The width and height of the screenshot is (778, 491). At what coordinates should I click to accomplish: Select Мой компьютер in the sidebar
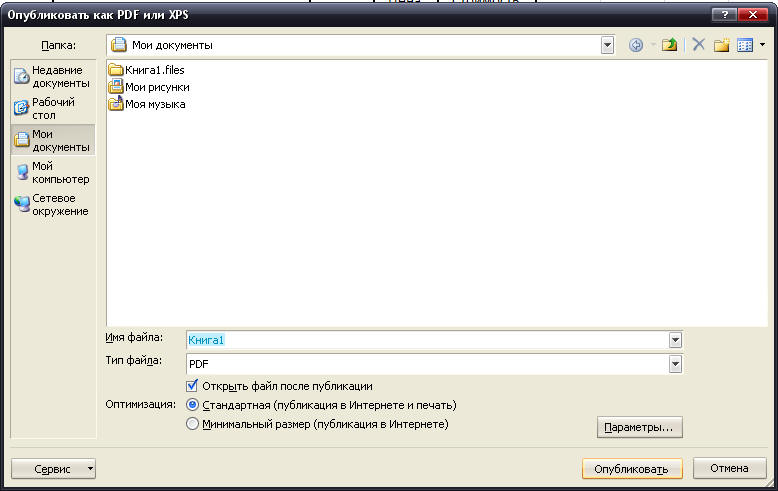52,172
